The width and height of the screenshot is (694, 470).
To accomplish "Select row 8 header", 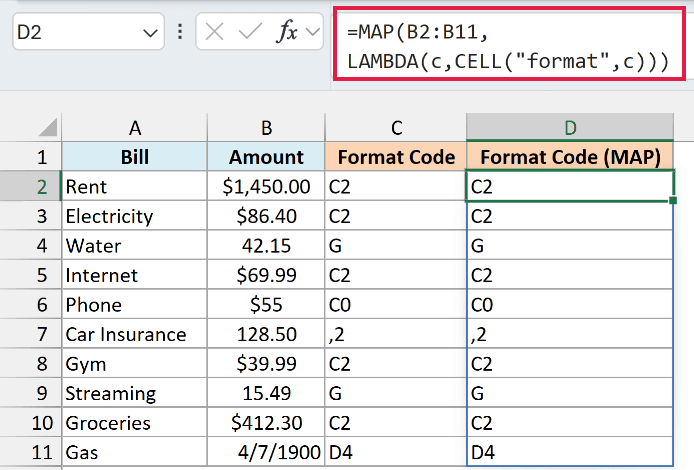I will pyautogui.click(x=31, y=363).
